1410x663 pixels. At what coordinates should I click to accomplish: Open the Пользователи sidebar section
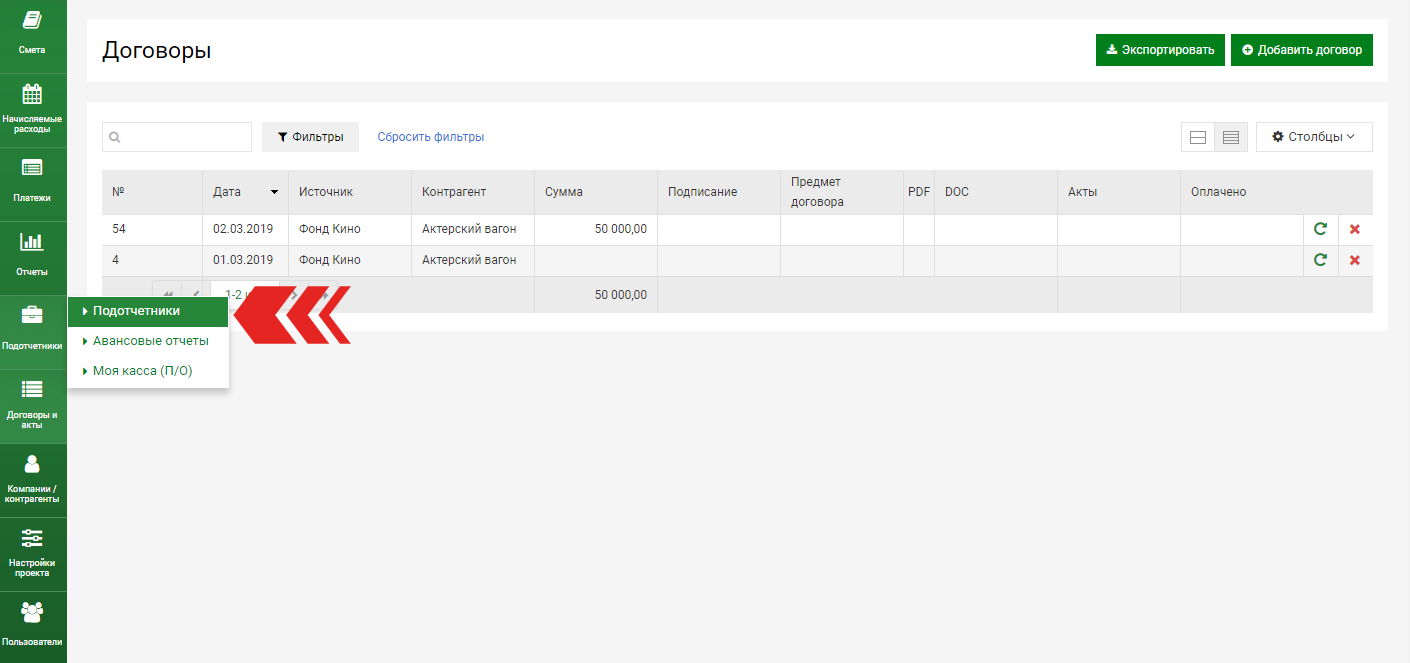pos(32,625)
